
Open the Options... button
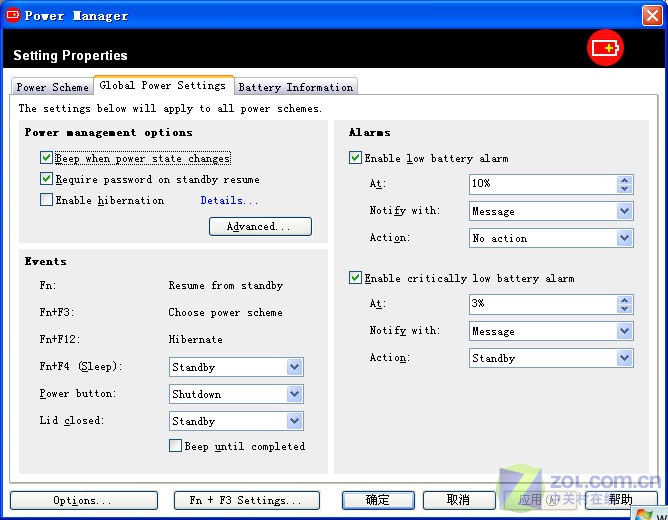coord(84,500)
